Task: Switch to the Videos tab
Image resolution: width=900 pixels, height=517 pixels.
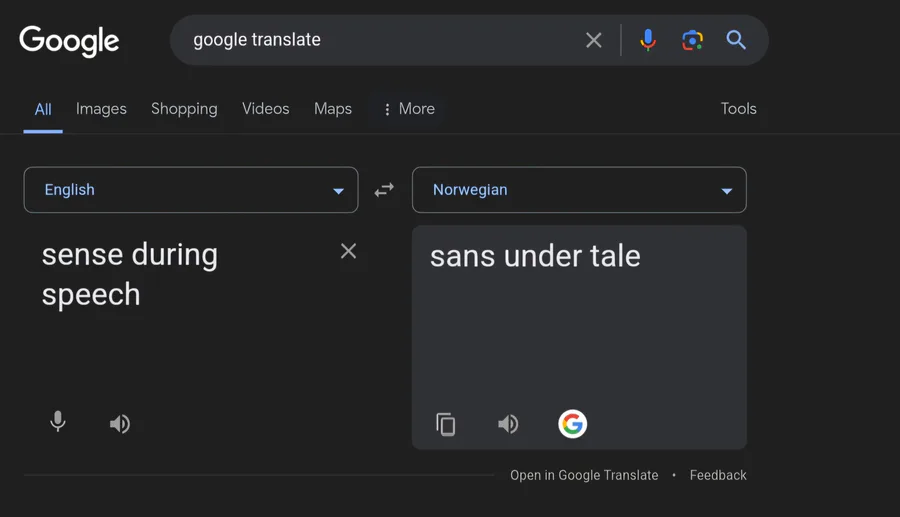Action: click(266, 109)
